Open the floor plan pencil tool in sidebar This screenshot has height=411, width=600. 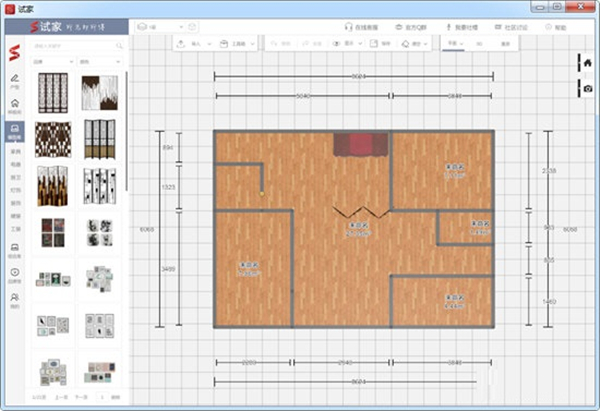pyautogui.click(x=15, y=78)
